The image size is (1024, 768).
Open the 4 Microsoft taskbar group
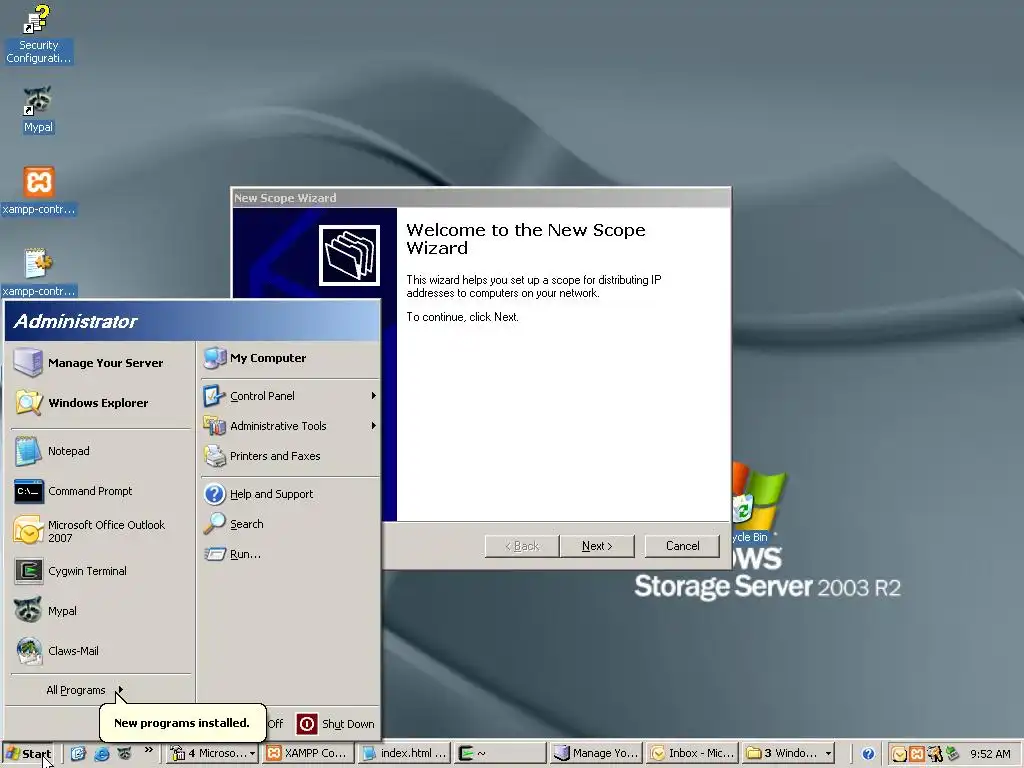tap(212, 753)
